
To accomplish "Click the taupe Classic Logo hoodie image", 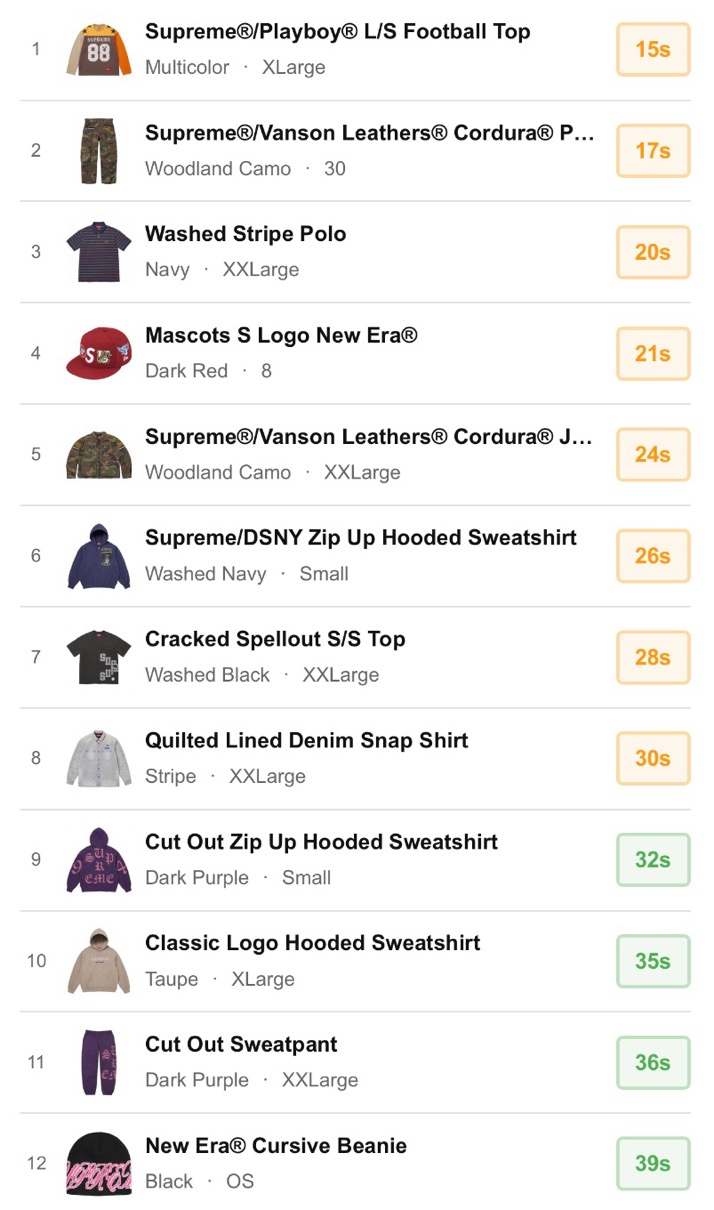I will (x=99, y=961).
